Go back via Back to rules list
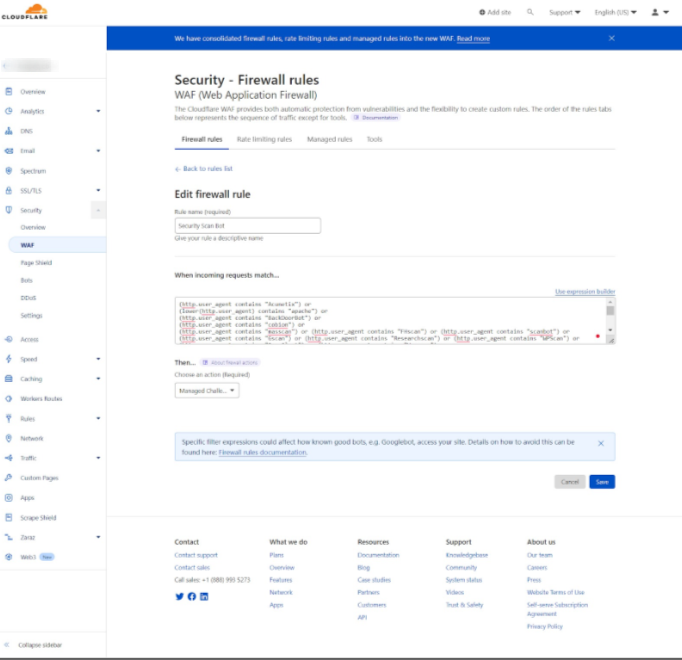Image resolution: width=682 pixels, height=660 pixels. pos(204,168)
